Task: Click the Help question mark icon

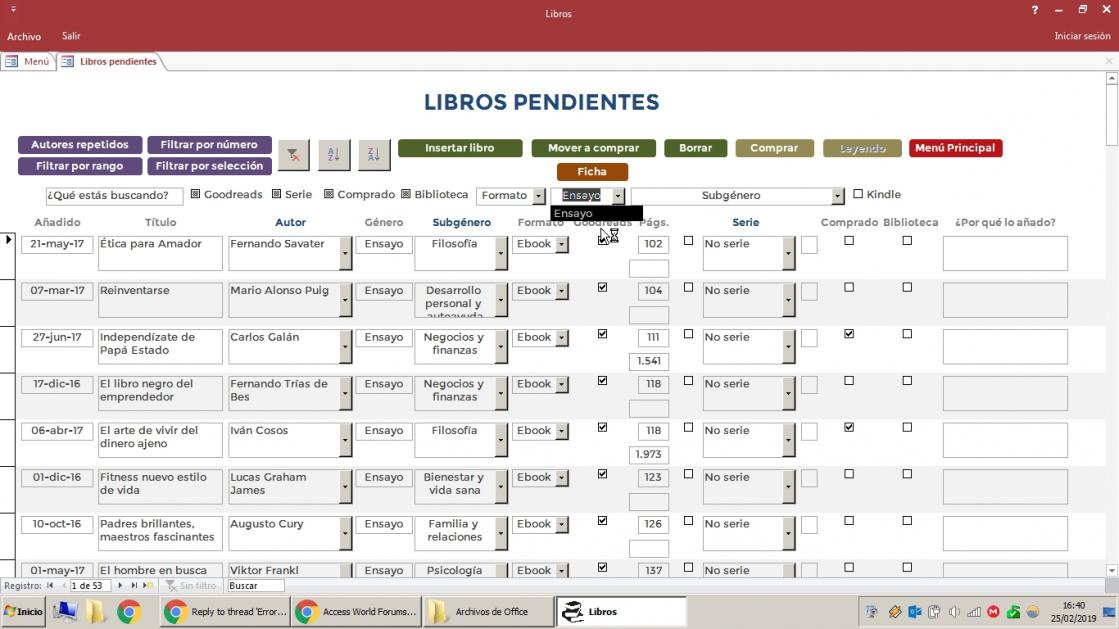Action: coord(1035,10)
